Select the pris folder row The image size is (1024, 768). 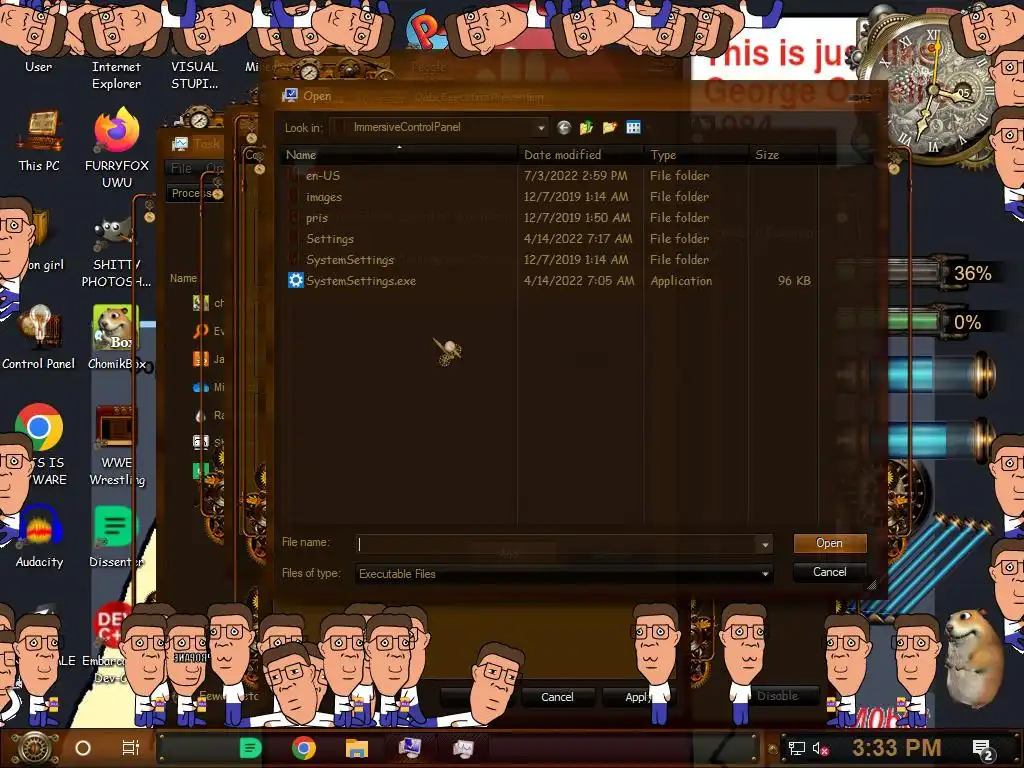coord(316,217)
